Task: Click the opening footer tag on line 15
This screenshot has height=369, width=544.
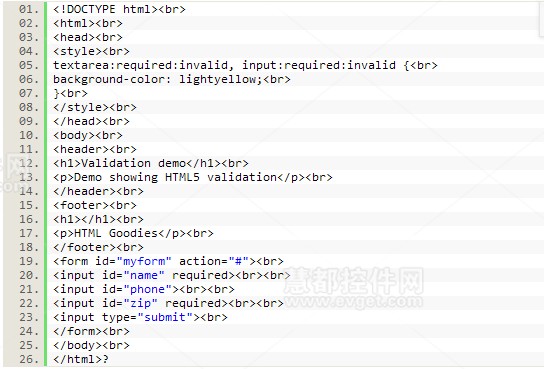Action: point(77,205)
